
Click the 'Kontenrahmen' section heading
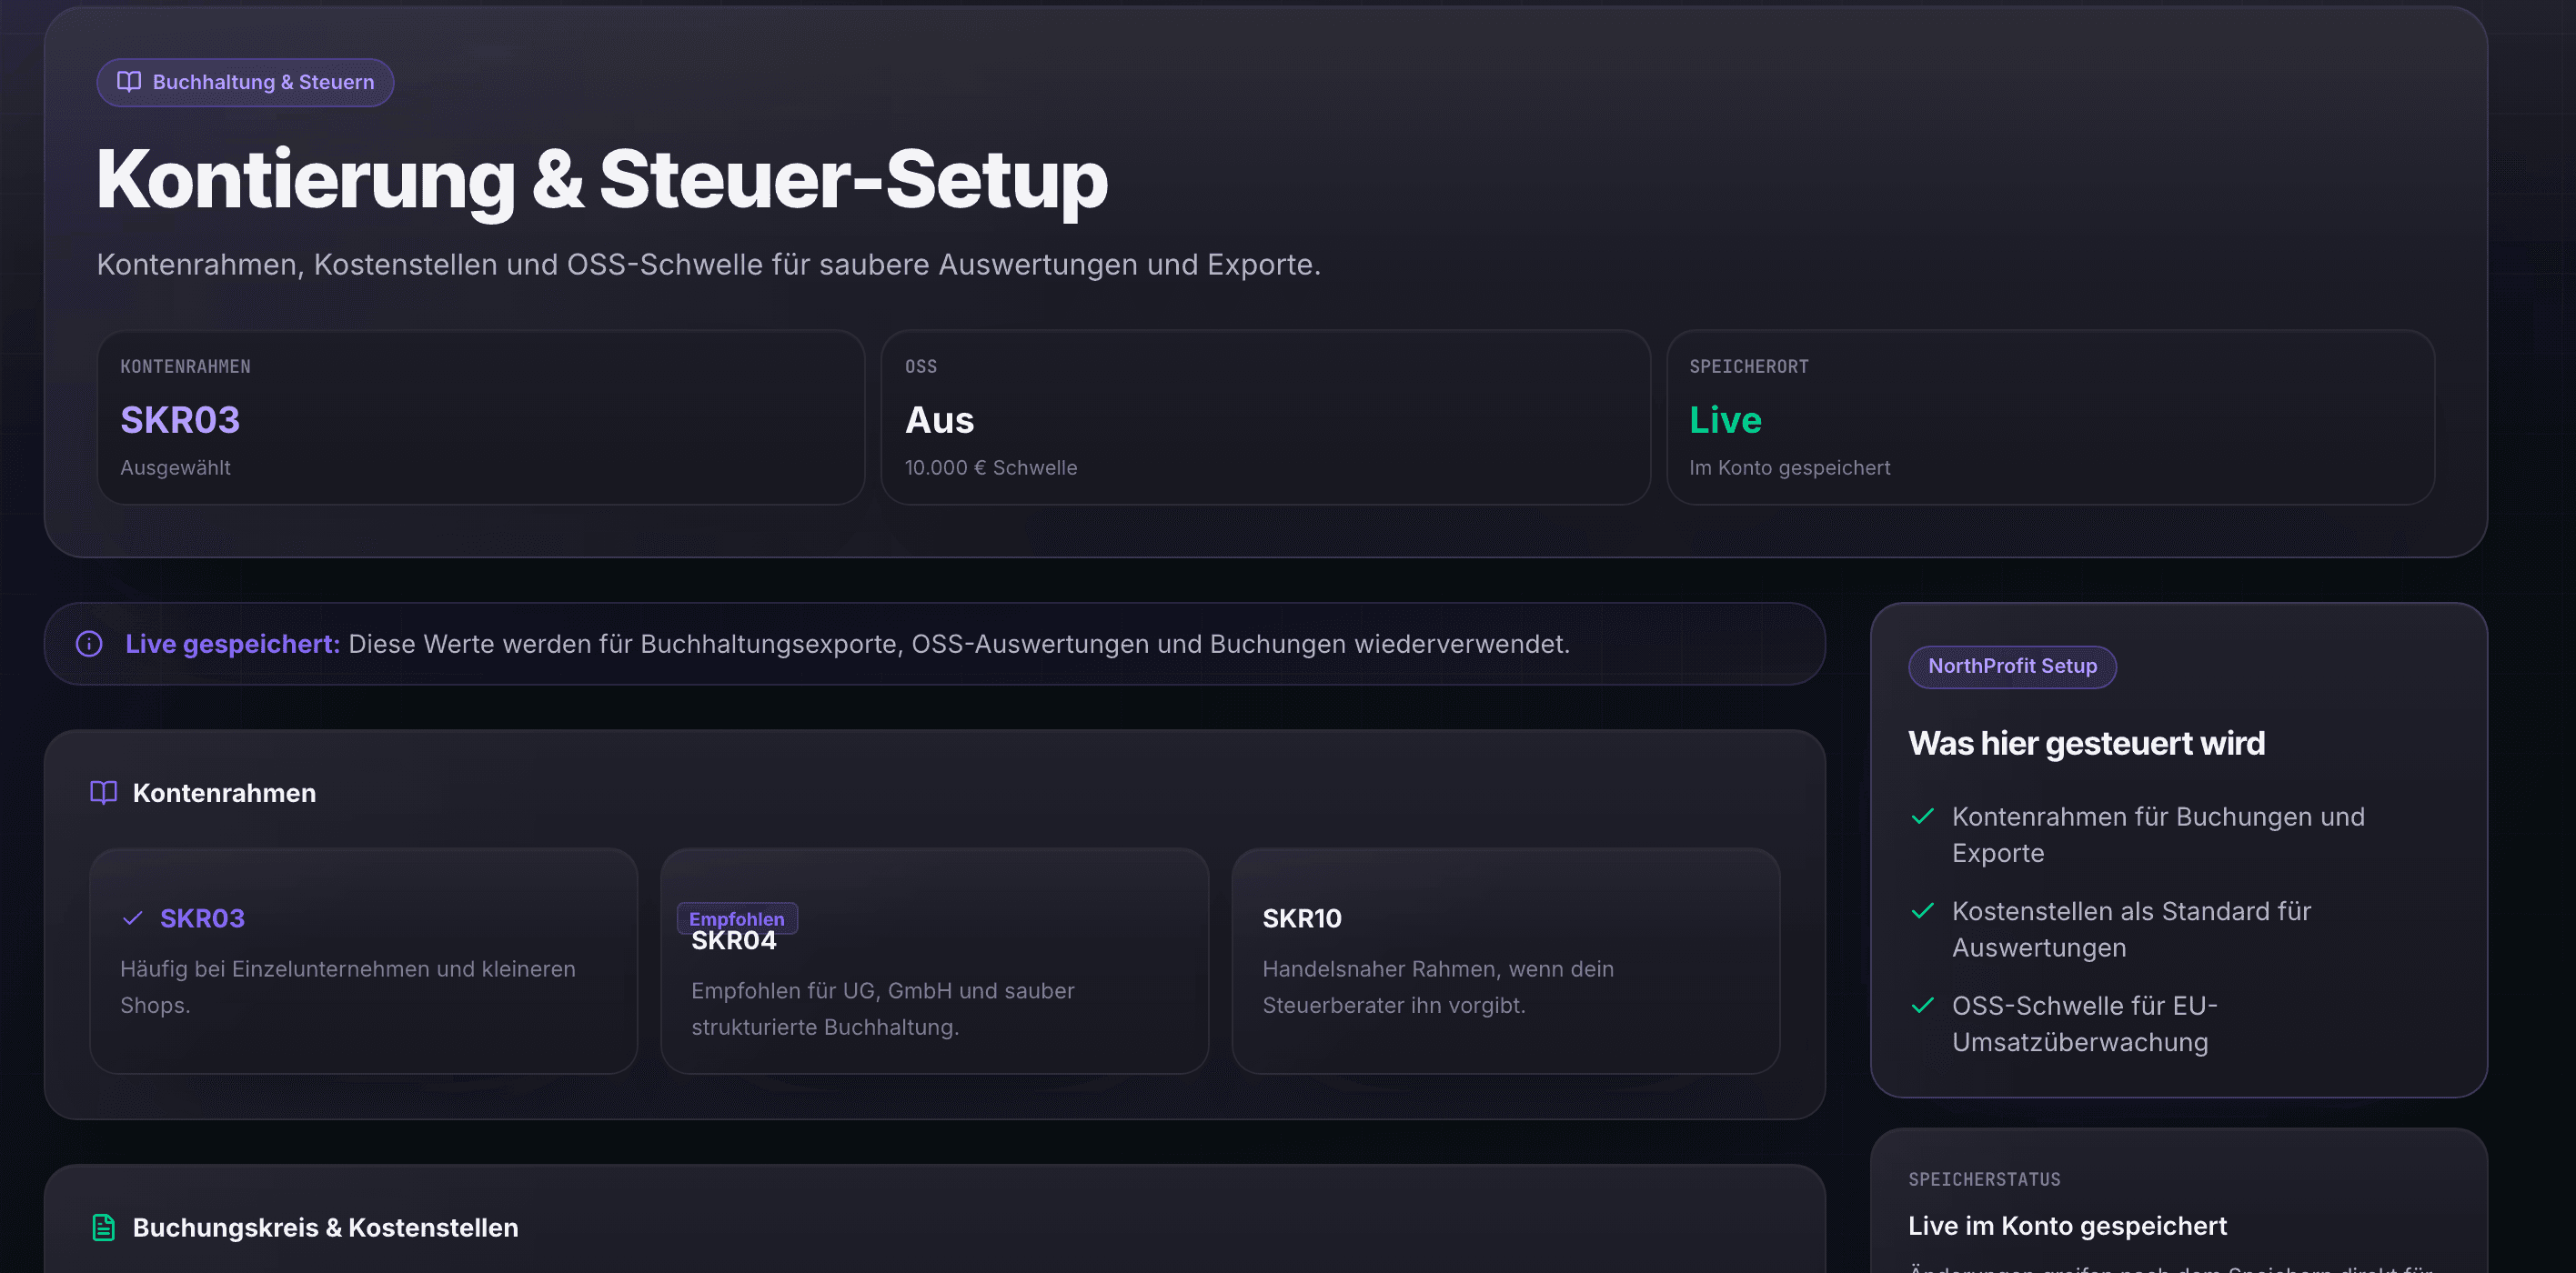[224, 793]
